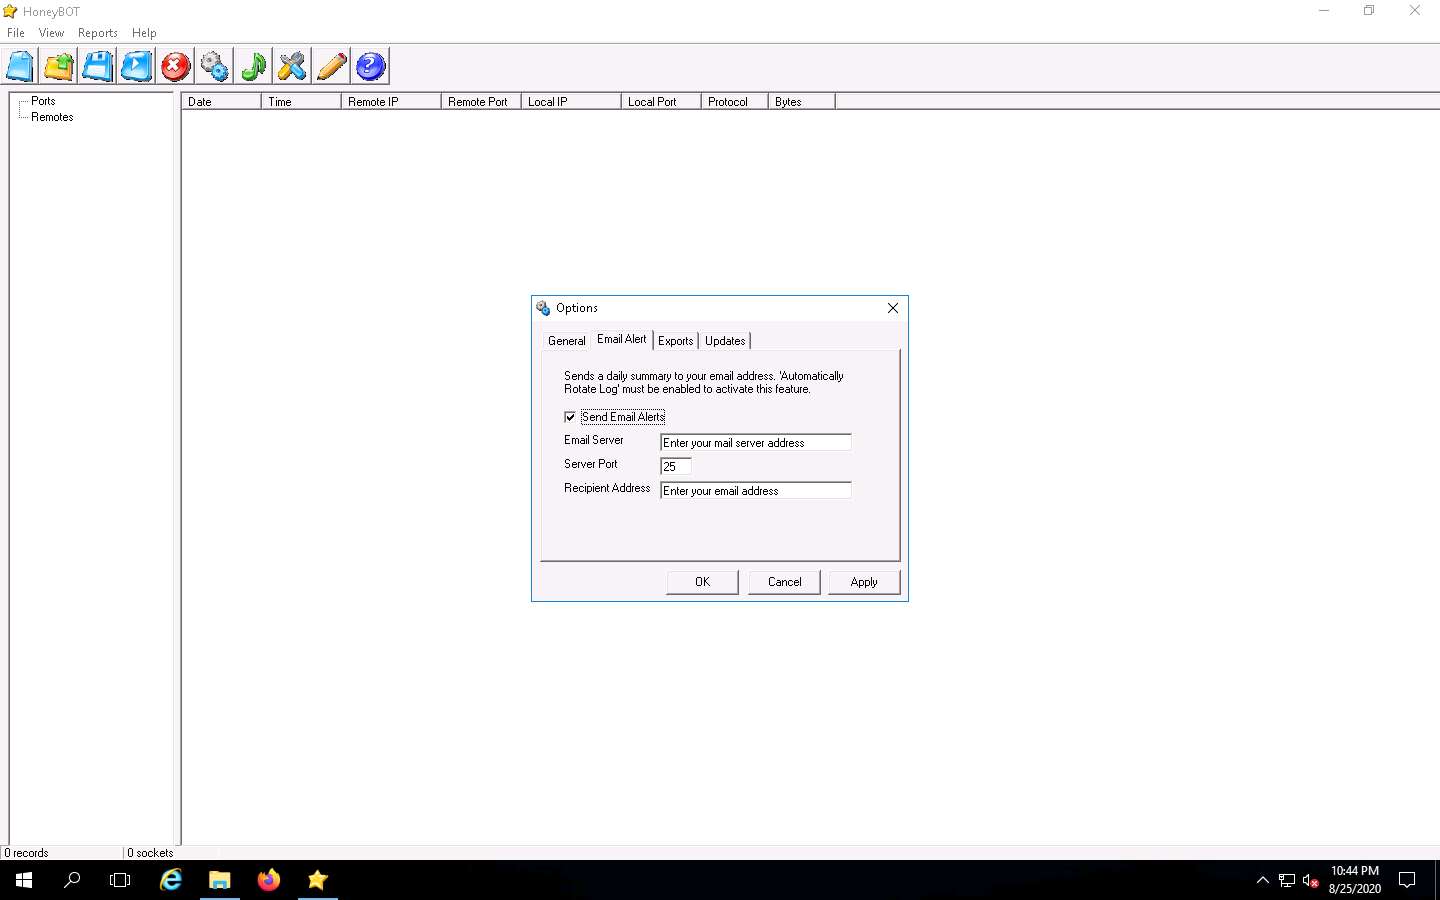Click 'Server Port' label text
Viewport: 1440px width, 900px height.
(591, 464)
